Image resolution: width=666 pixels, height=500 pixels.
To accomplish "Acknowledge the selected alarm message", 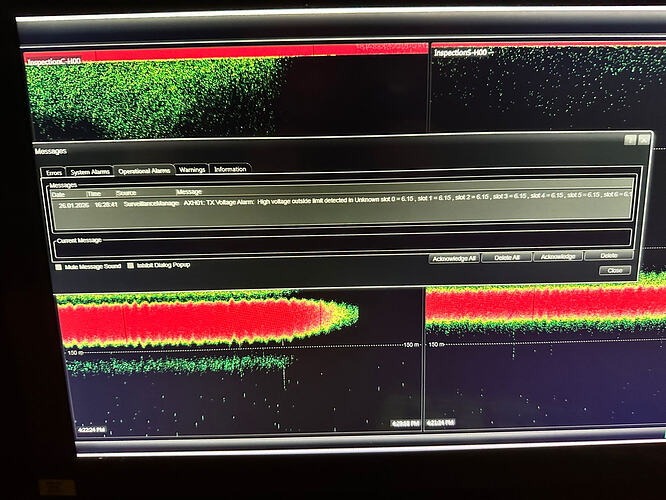I will (x=557, y=257).
